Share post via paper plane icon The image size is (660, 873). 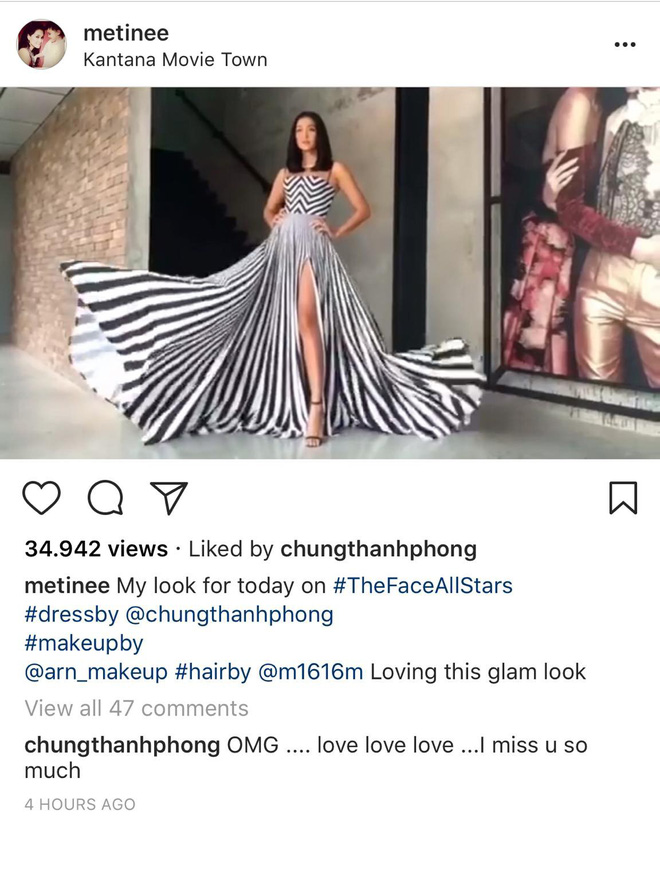point(169,497)
